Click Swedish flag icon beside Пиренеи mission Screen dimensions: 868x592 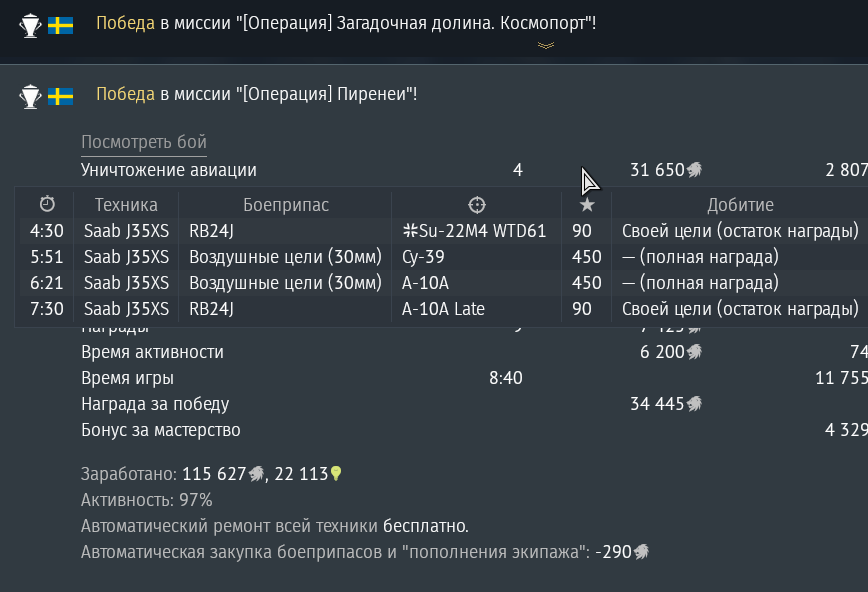[x=60, y=96]
